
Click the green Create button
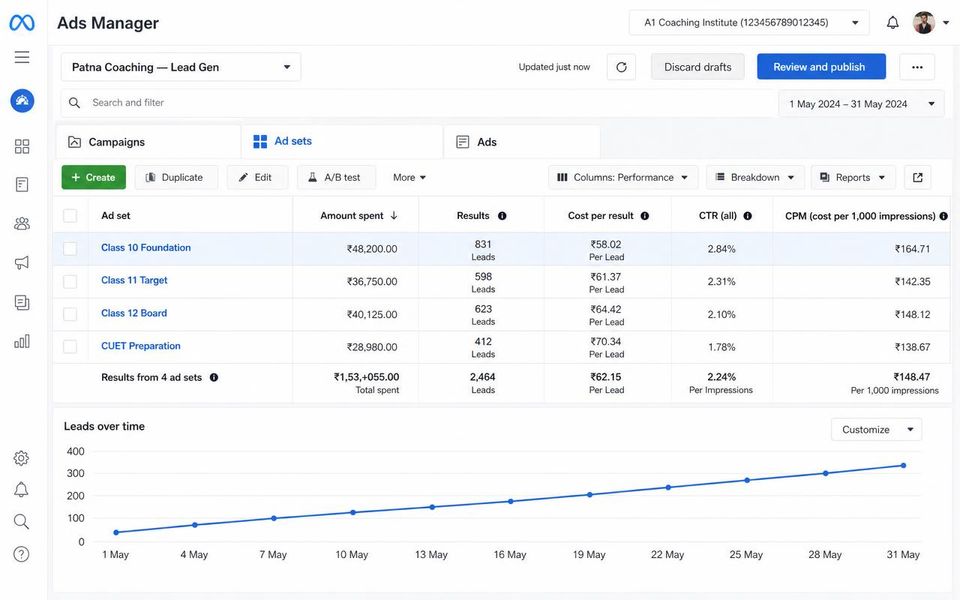(94, 178)
